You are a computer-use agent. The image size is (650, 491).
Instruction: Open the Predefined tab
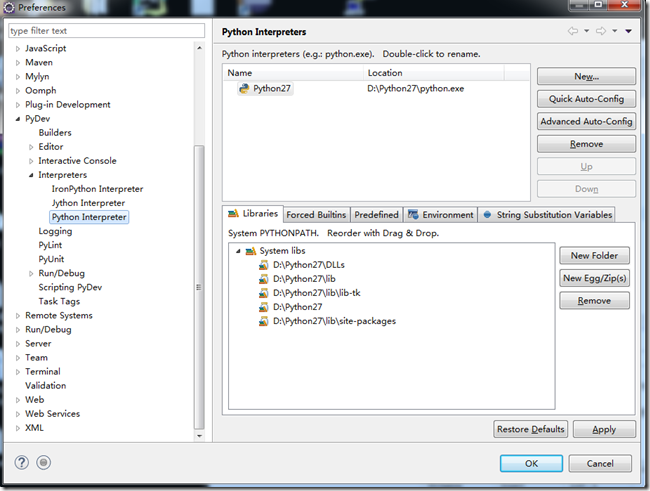tap(376, 215)
